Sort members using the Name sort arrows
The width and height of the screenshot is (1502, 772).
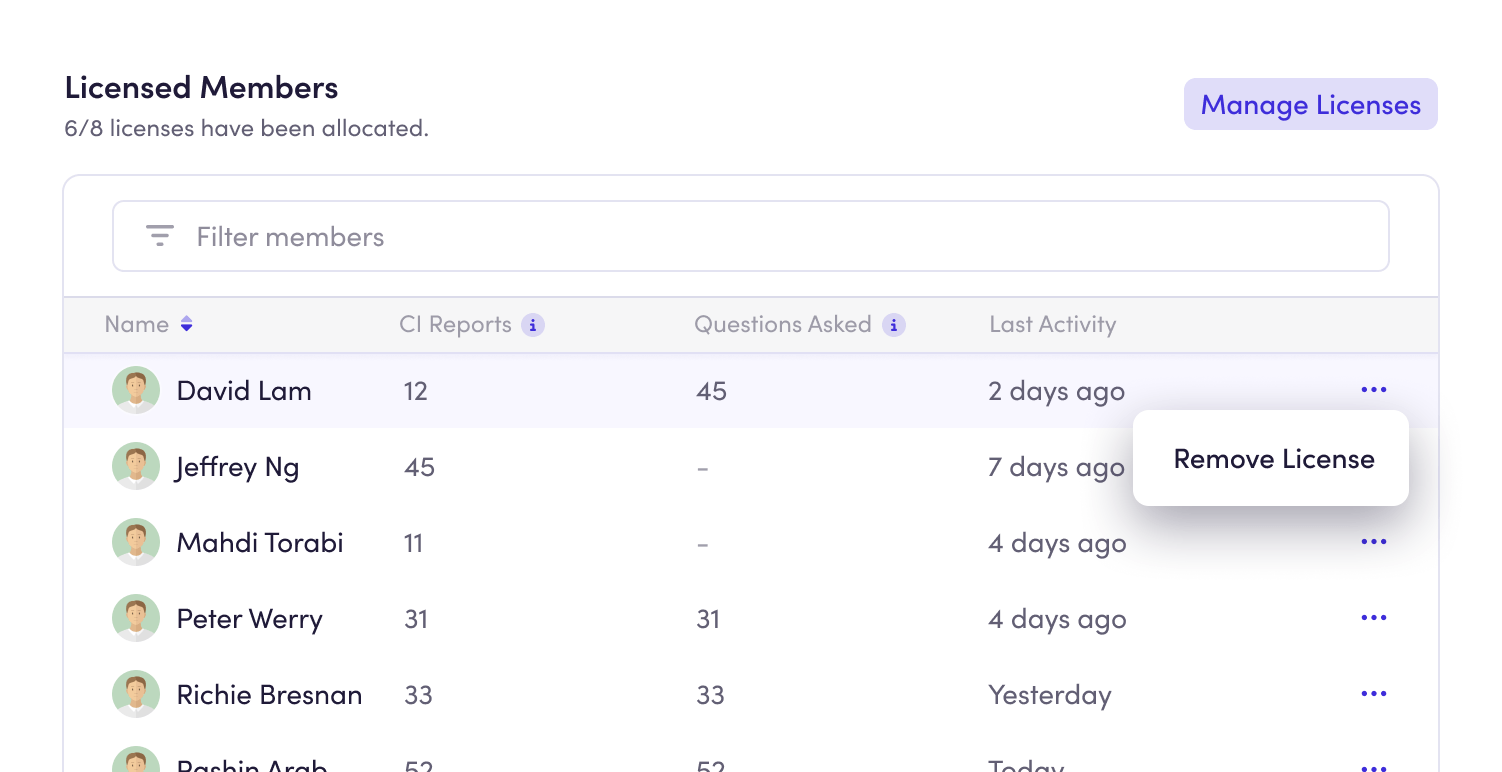(x=186, y=325)
